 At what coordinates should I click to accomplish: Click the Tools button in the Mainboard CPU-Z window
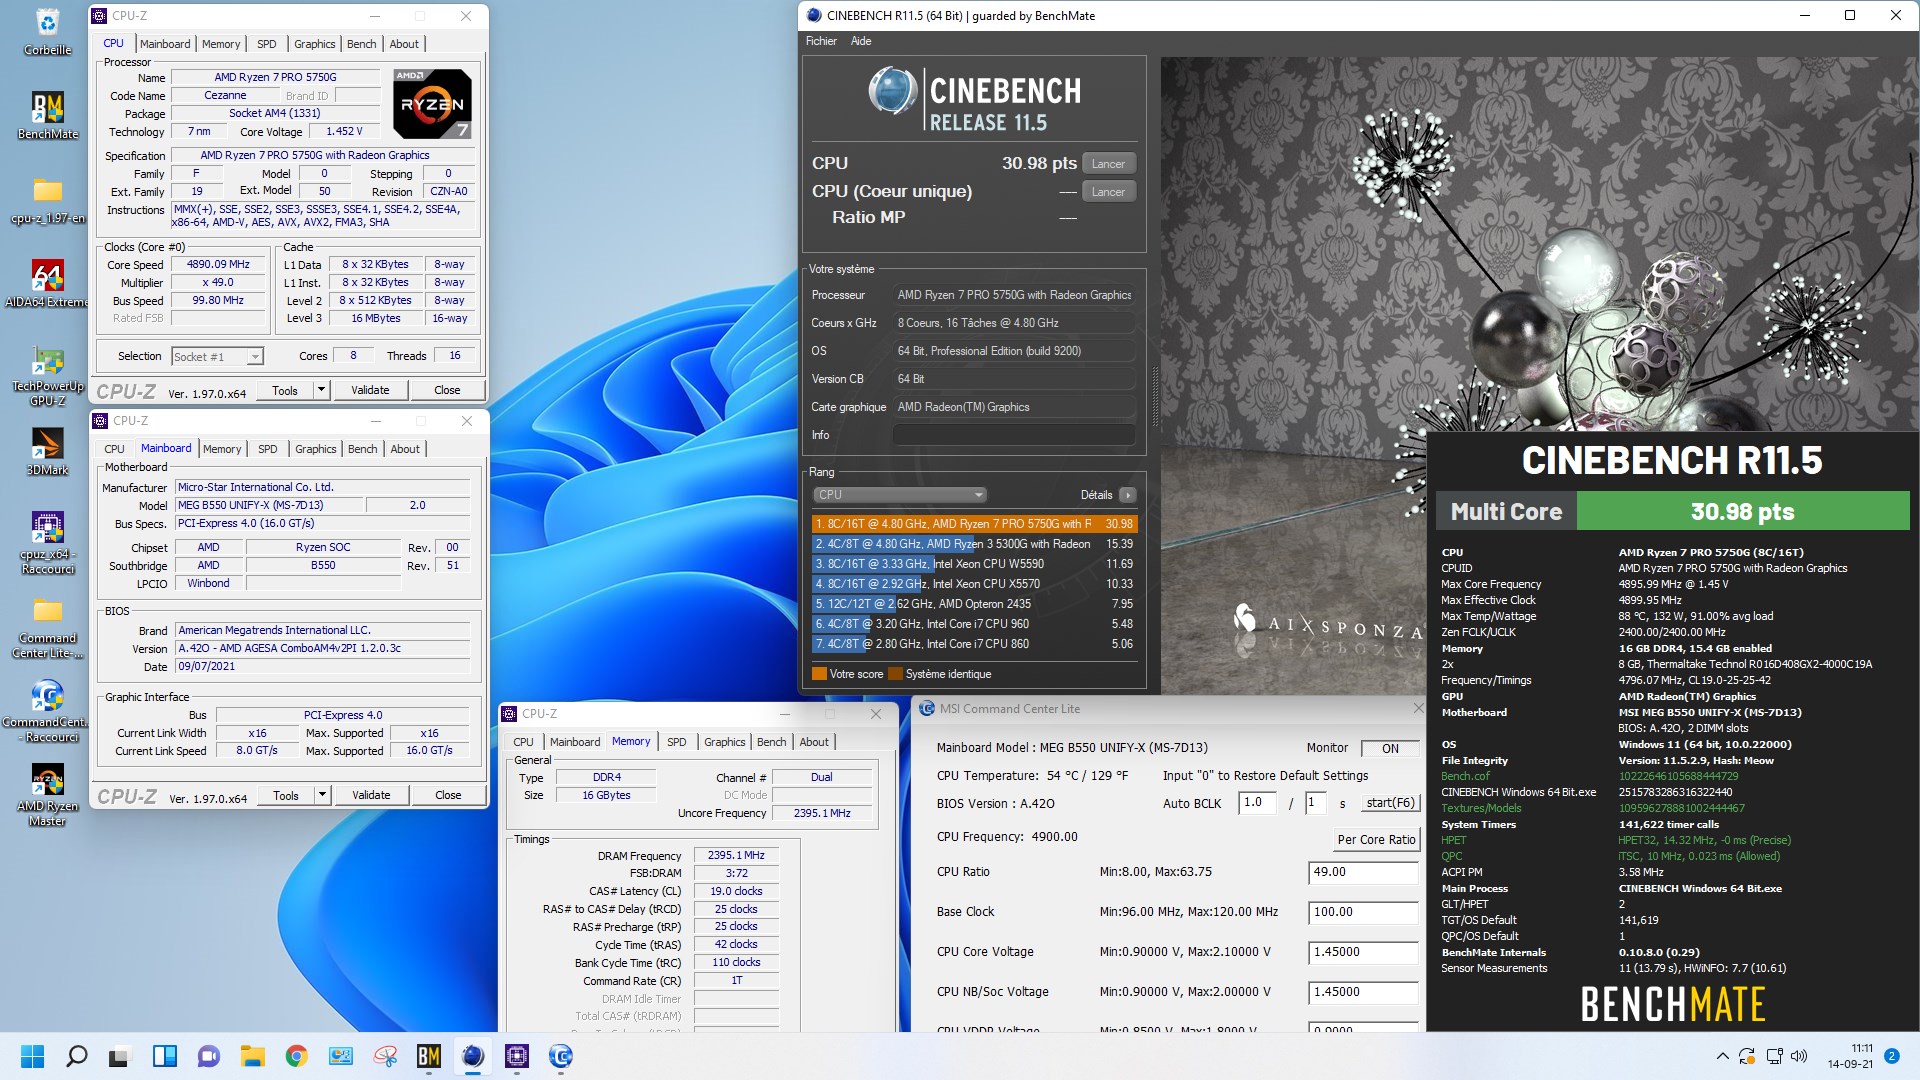[x=286, y=795]
